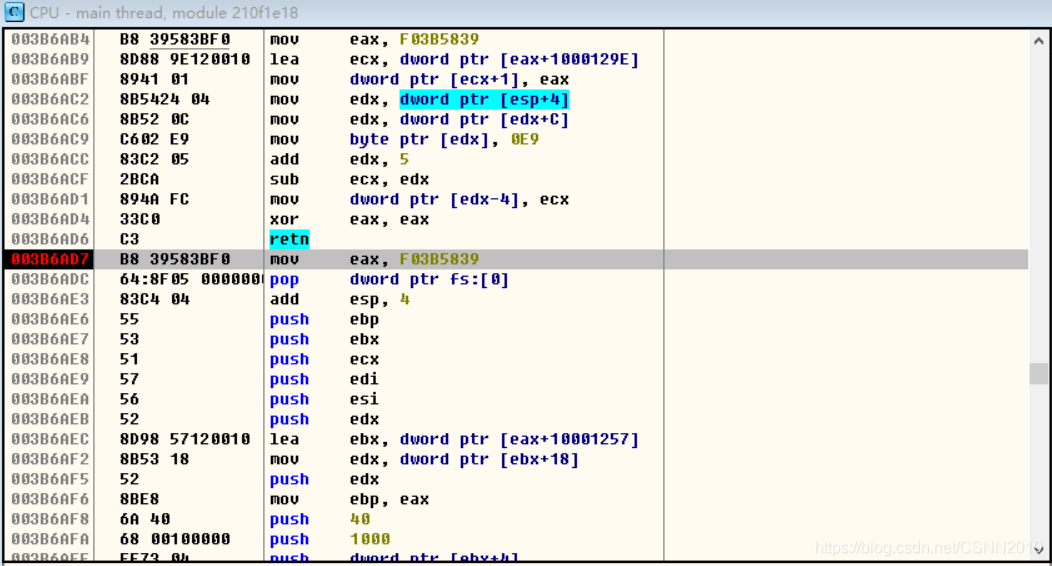1052x566 pixels.
Task: Click the scroll up arrow in disassembly pane
Action: coord(1039,41)
